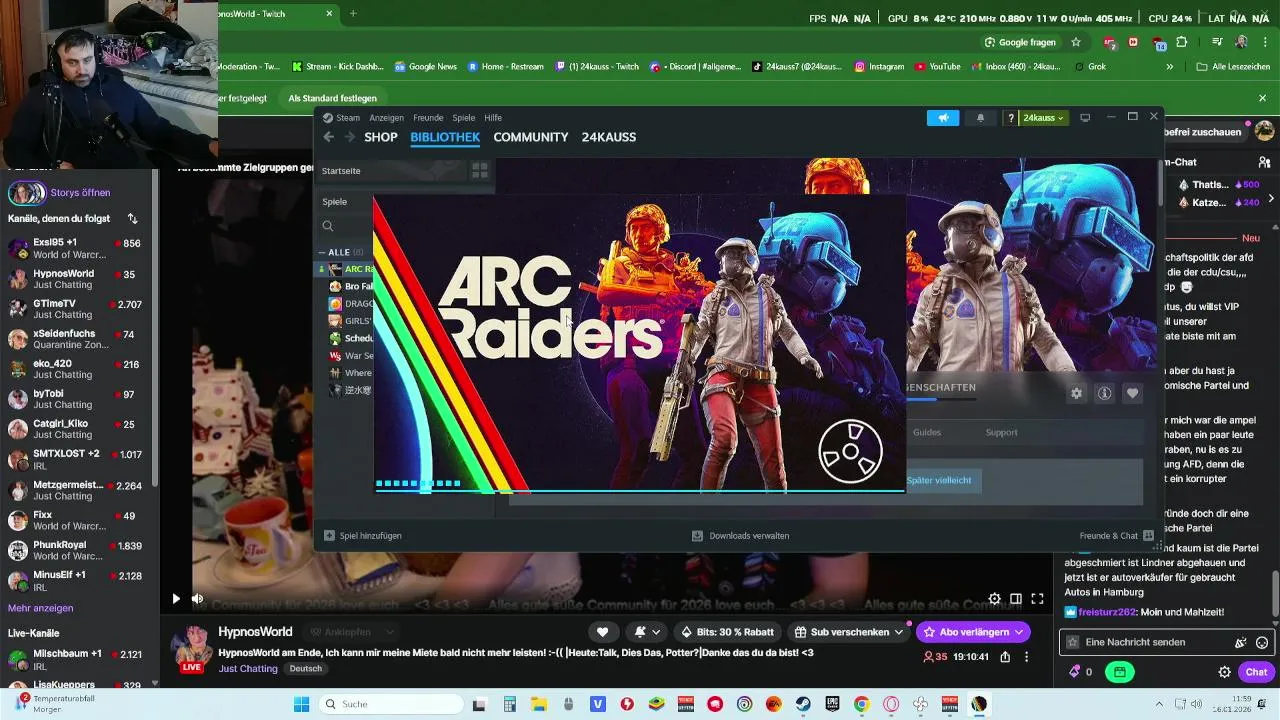The width and height of the screenshot is (1280, 720).
Task: Click Deutsch language tag
Action: [x=306, y=668]
